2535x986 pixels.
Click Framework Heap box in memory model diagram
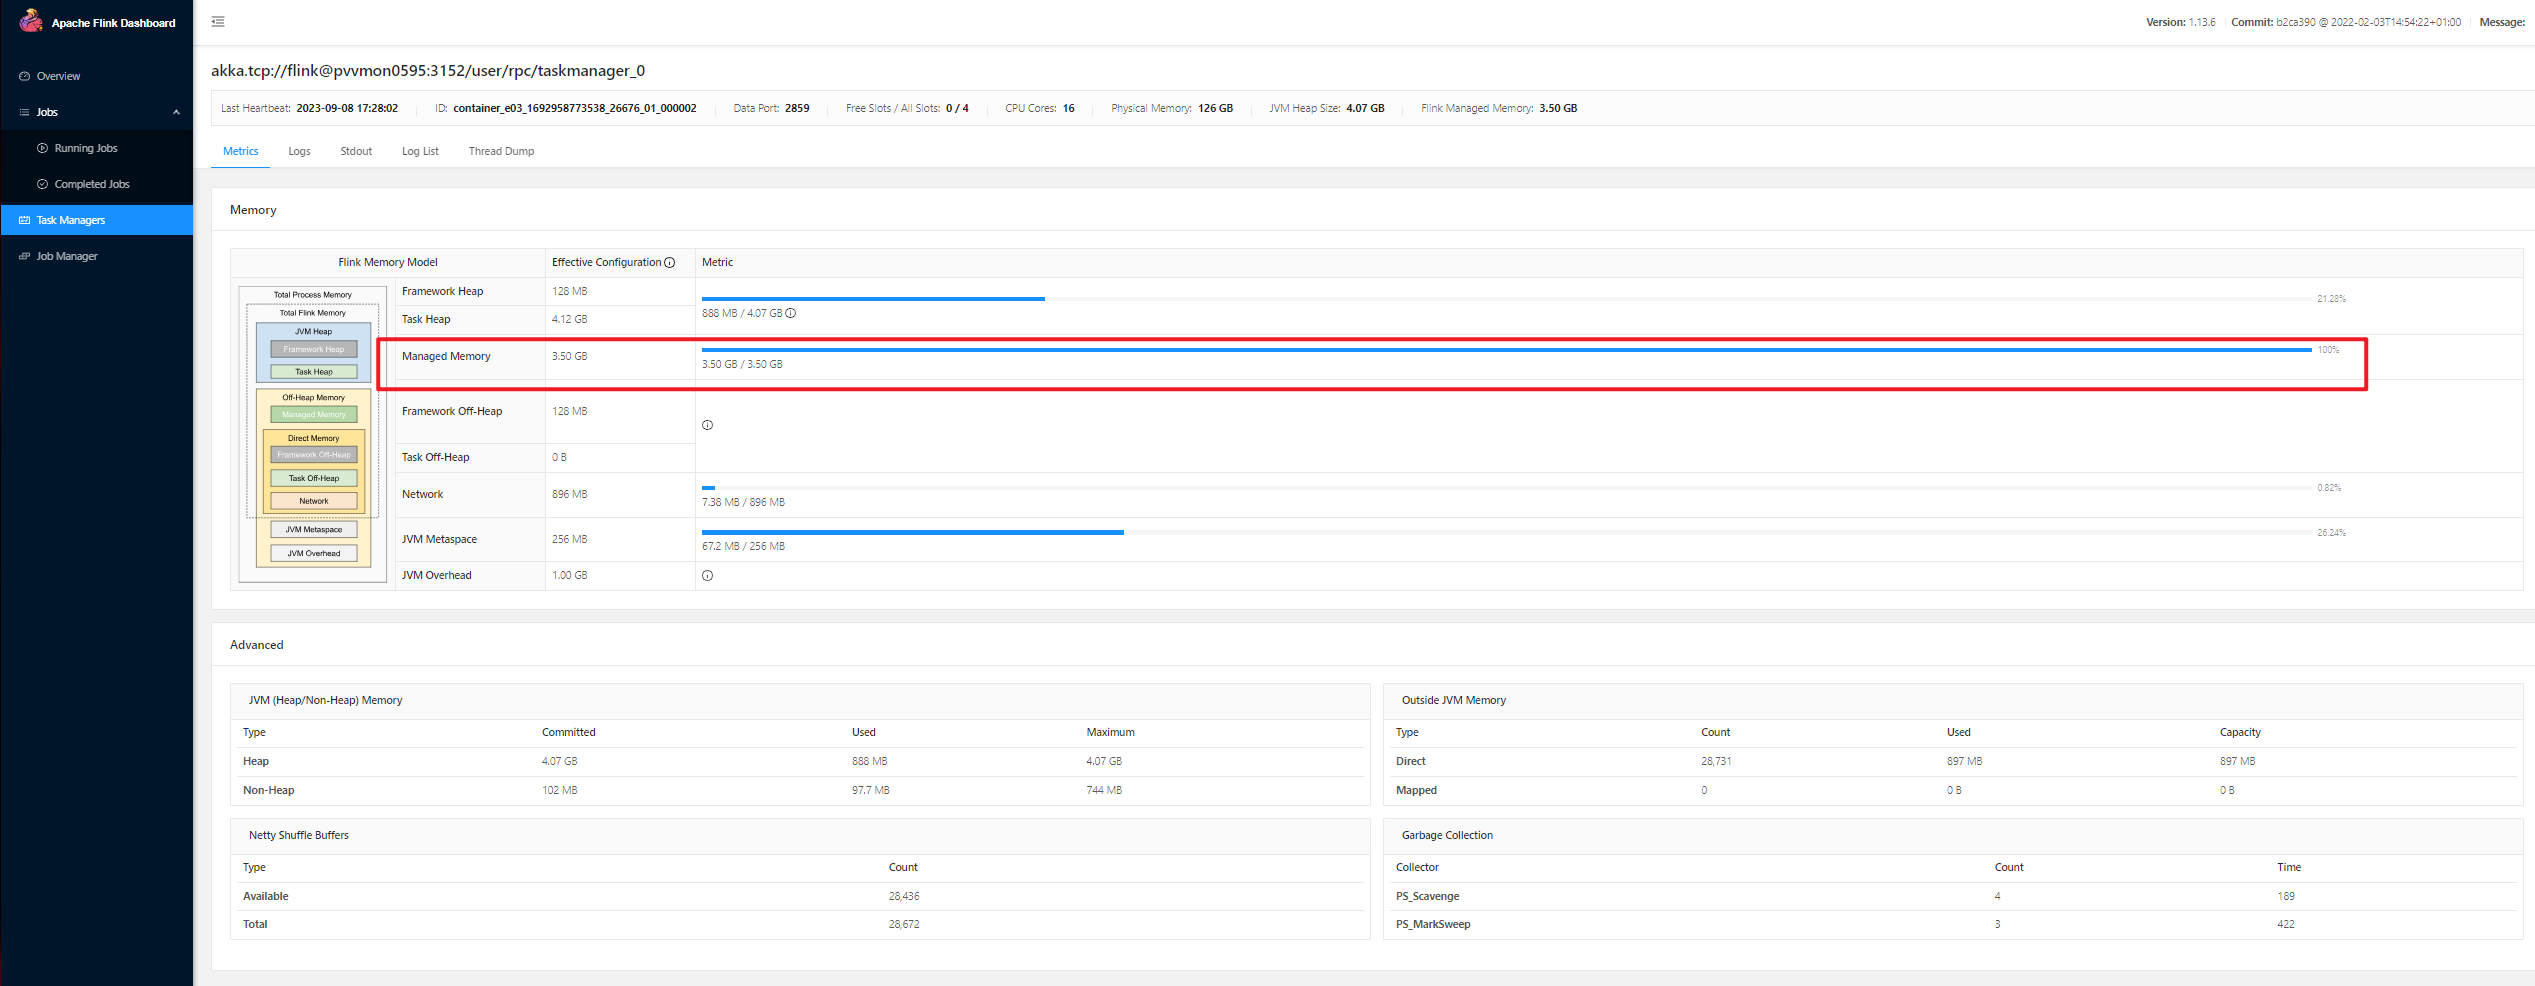(x=314, y=350)
